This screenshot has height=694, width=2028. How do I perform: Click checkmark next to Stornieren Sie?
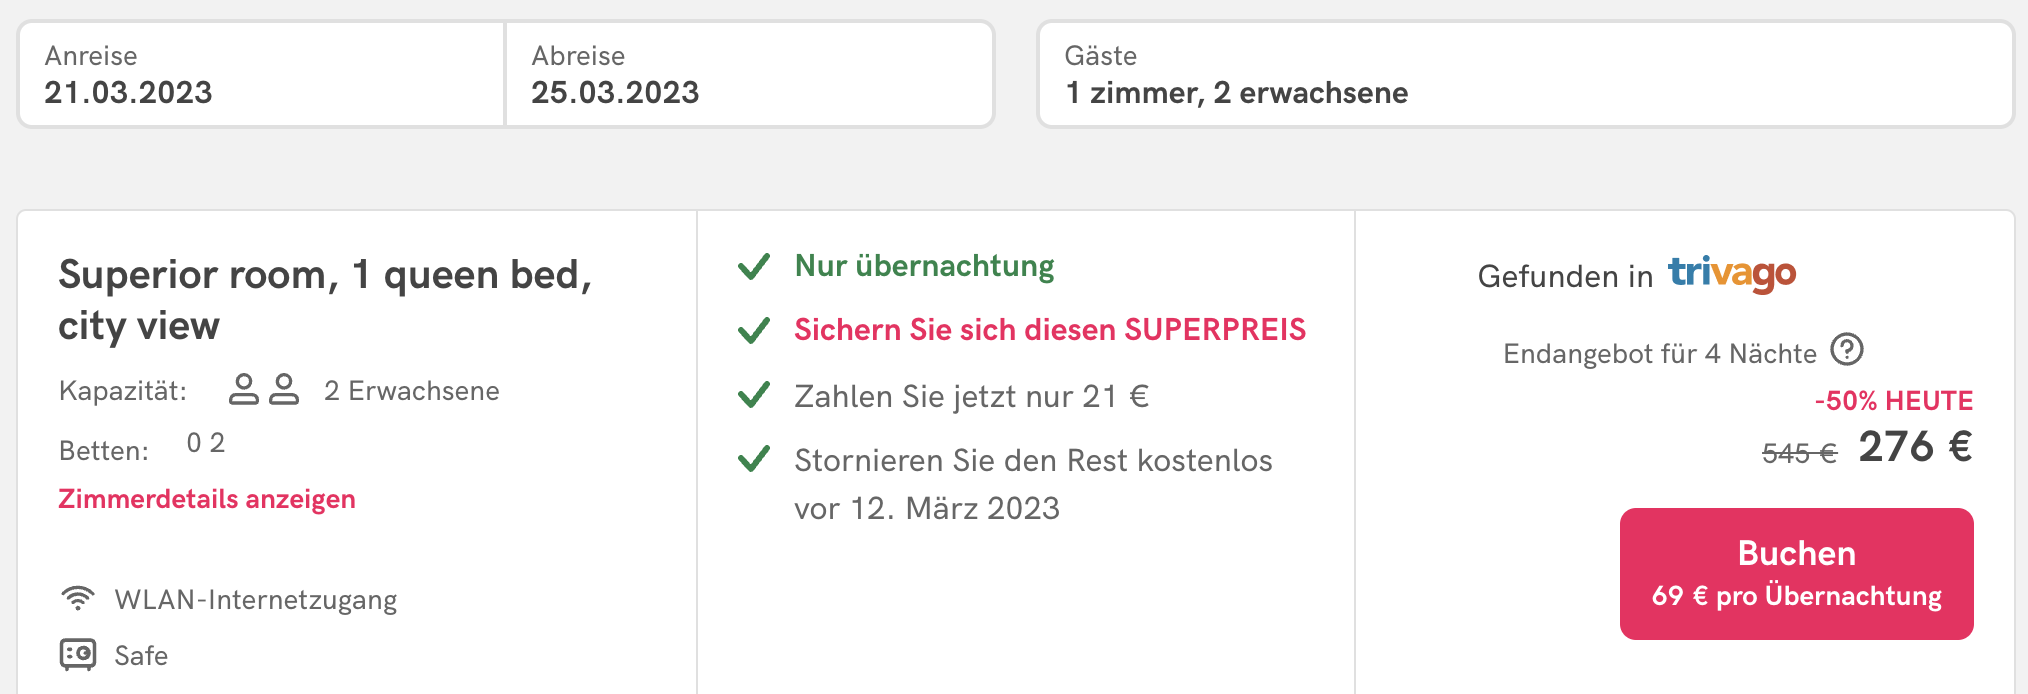click(x=753, y=459)
